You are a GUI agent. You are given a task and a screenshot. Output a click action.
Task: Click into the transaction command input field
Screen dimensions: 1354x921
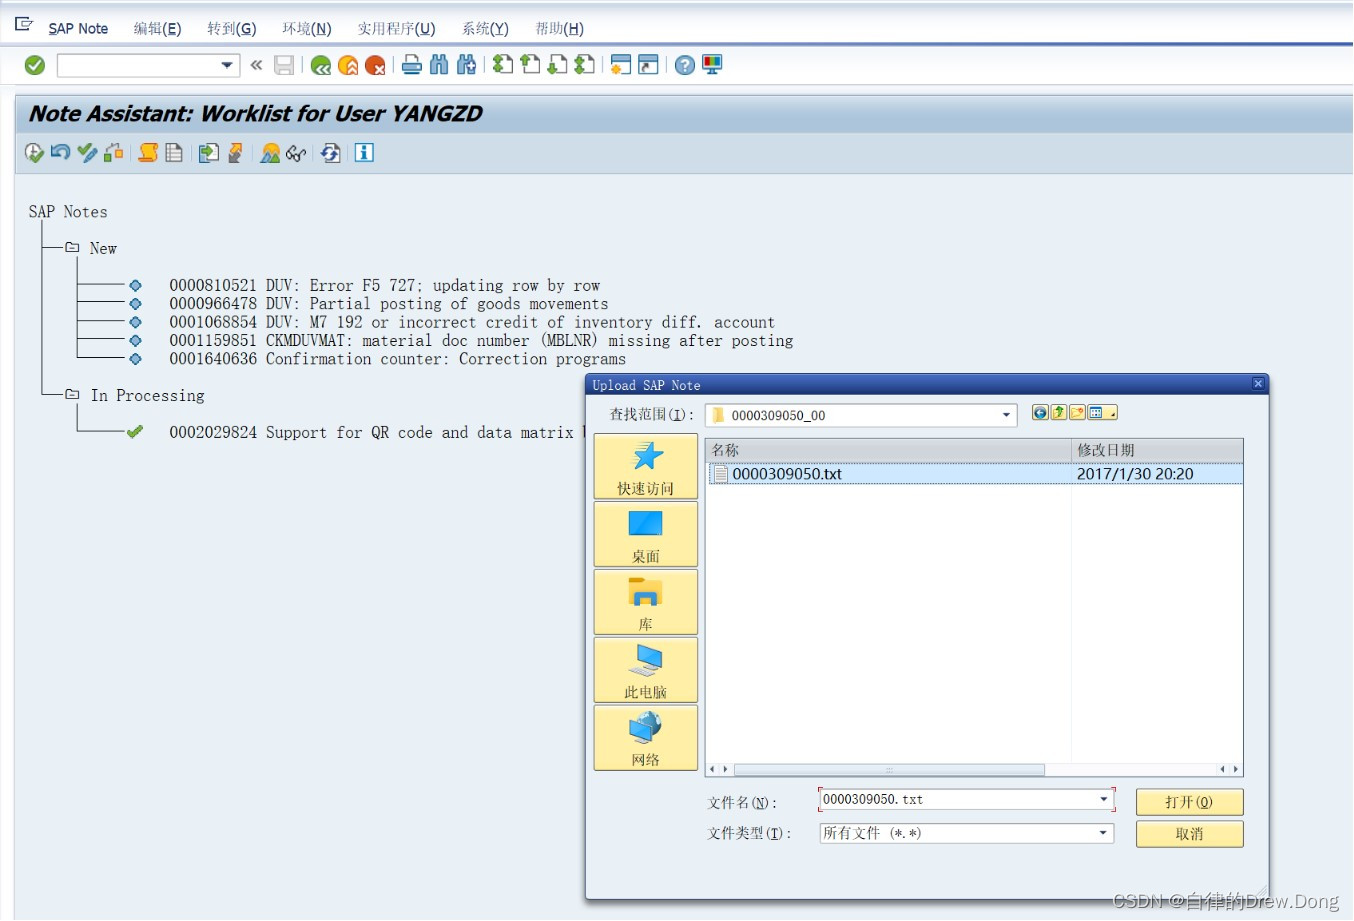tap(138, 65)
